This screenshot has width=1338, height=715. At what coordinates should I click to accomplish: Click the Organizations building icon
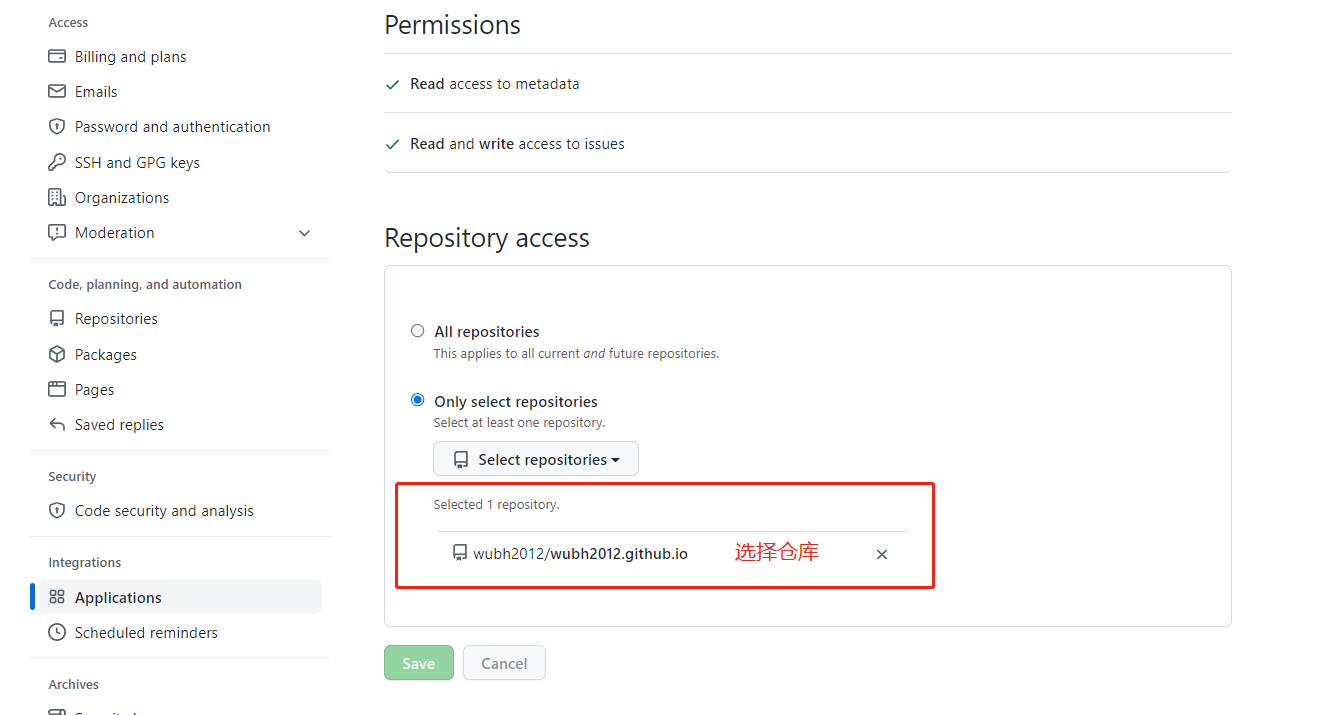pos(57,198)
